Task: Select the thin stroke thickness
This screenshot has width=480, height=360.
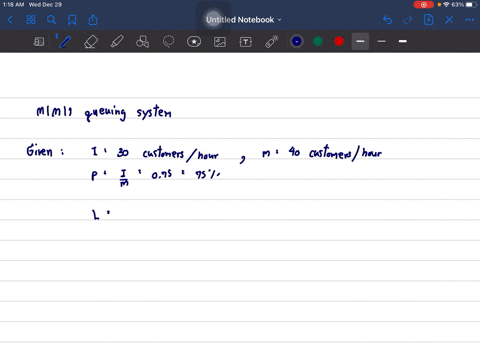Action: (382, 41)
